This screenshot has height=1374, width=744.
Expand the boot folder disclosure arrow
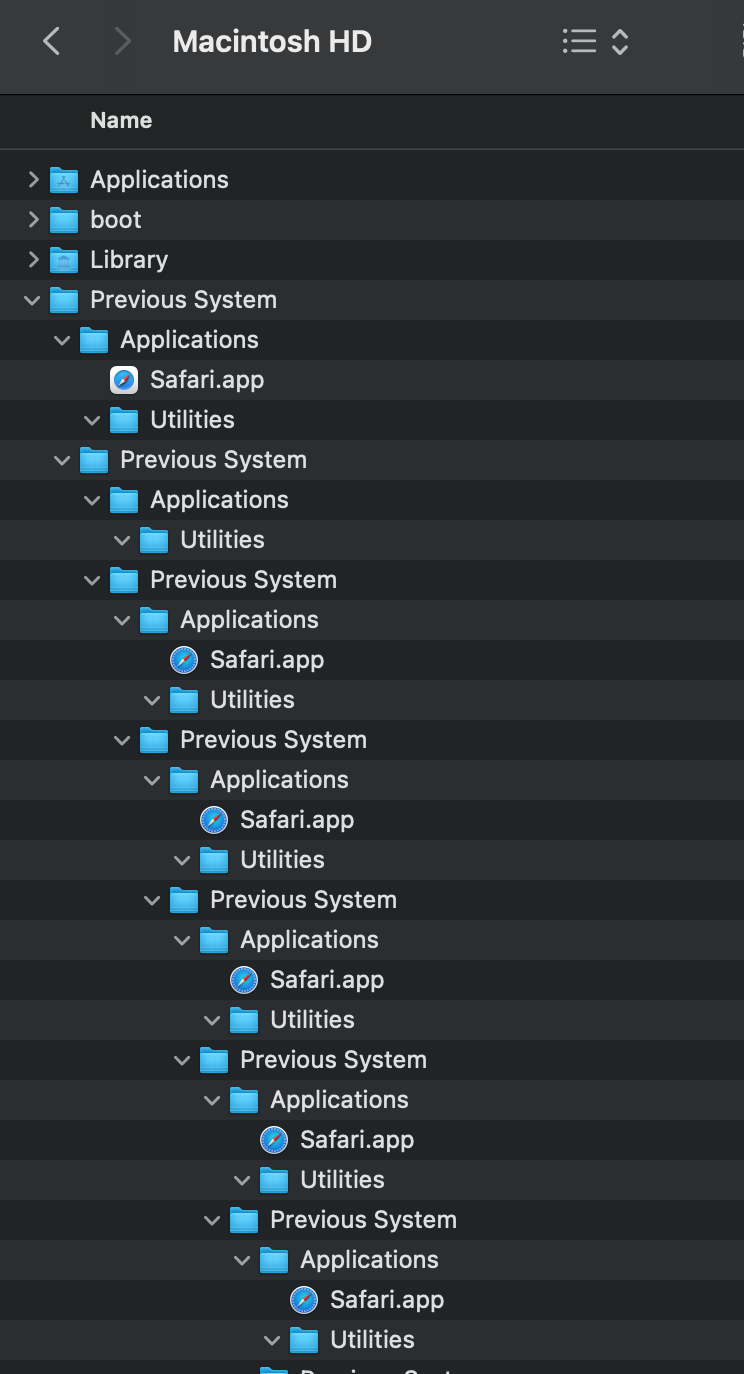coord(33,220)
